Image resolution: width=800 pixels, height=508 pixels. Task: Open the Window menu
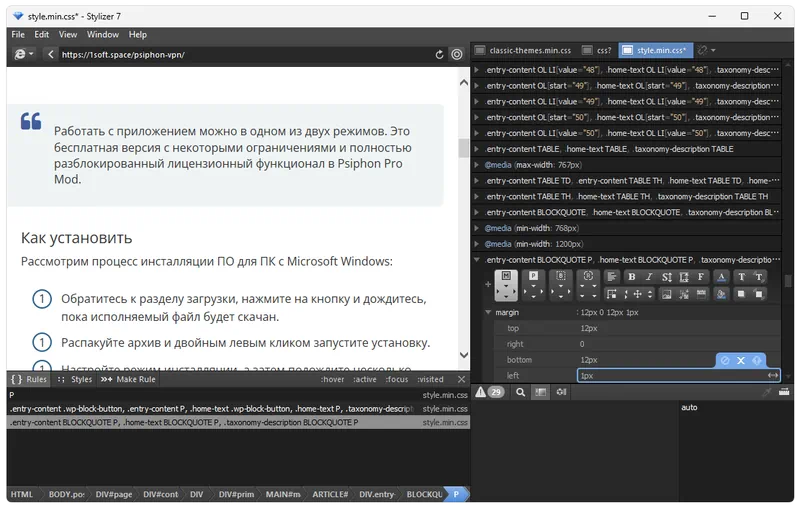point(103,34)
